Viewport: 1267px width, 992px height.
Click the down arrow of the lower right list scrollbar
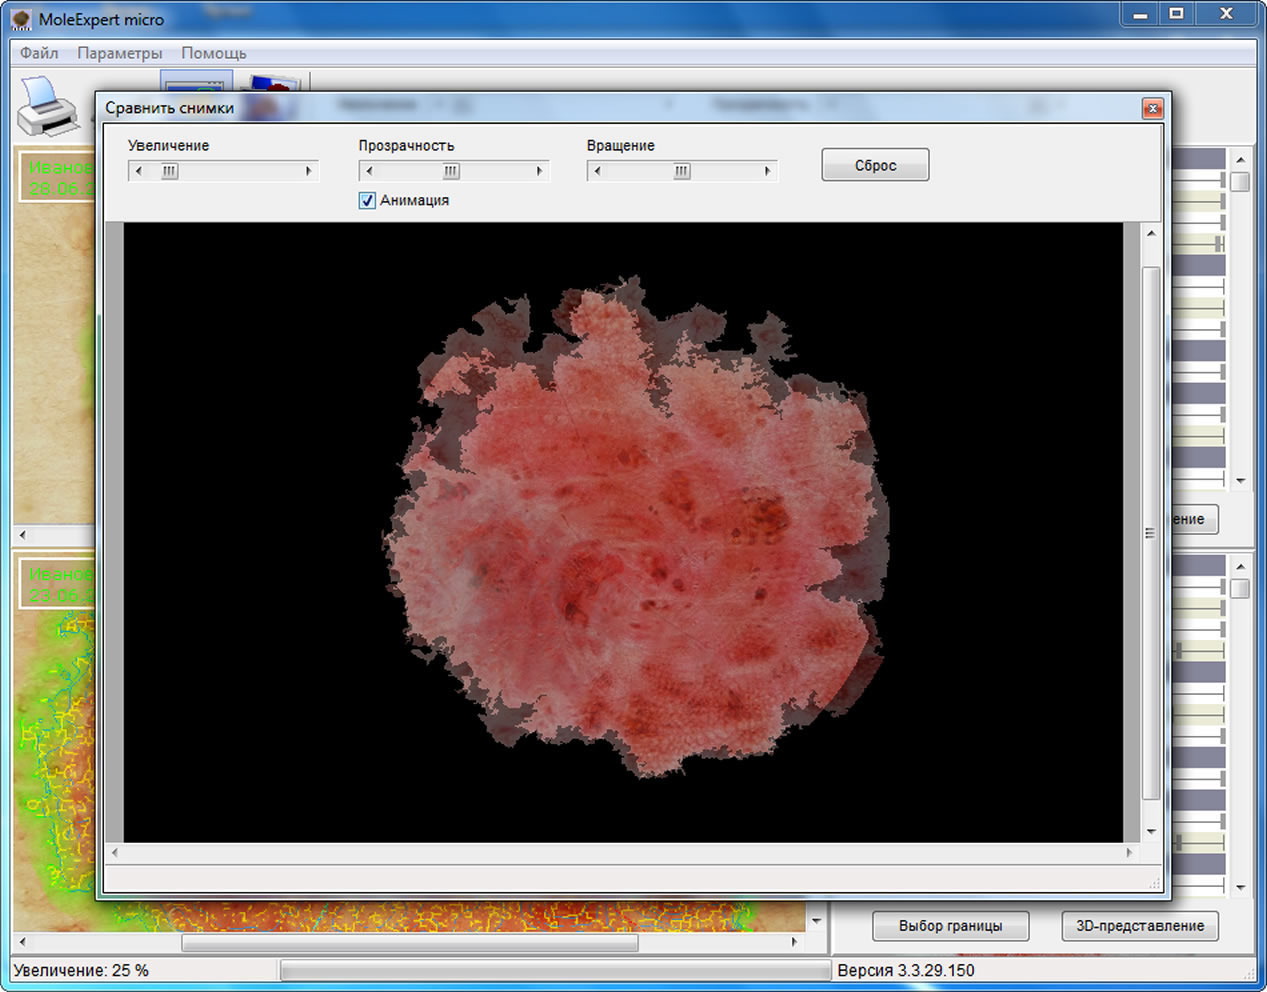(x=1240, y=887)
